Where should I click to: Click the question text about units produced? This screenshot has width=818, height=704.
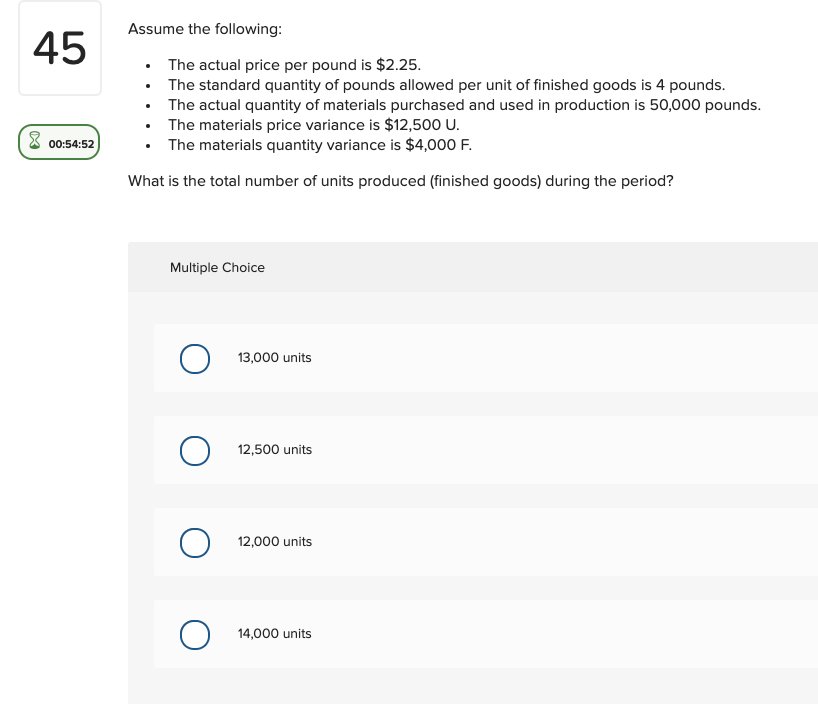click(400, 181)
